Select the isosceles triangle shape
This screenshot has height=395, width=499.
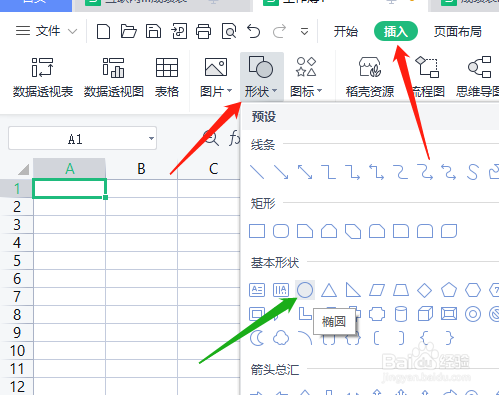point(329,290)
